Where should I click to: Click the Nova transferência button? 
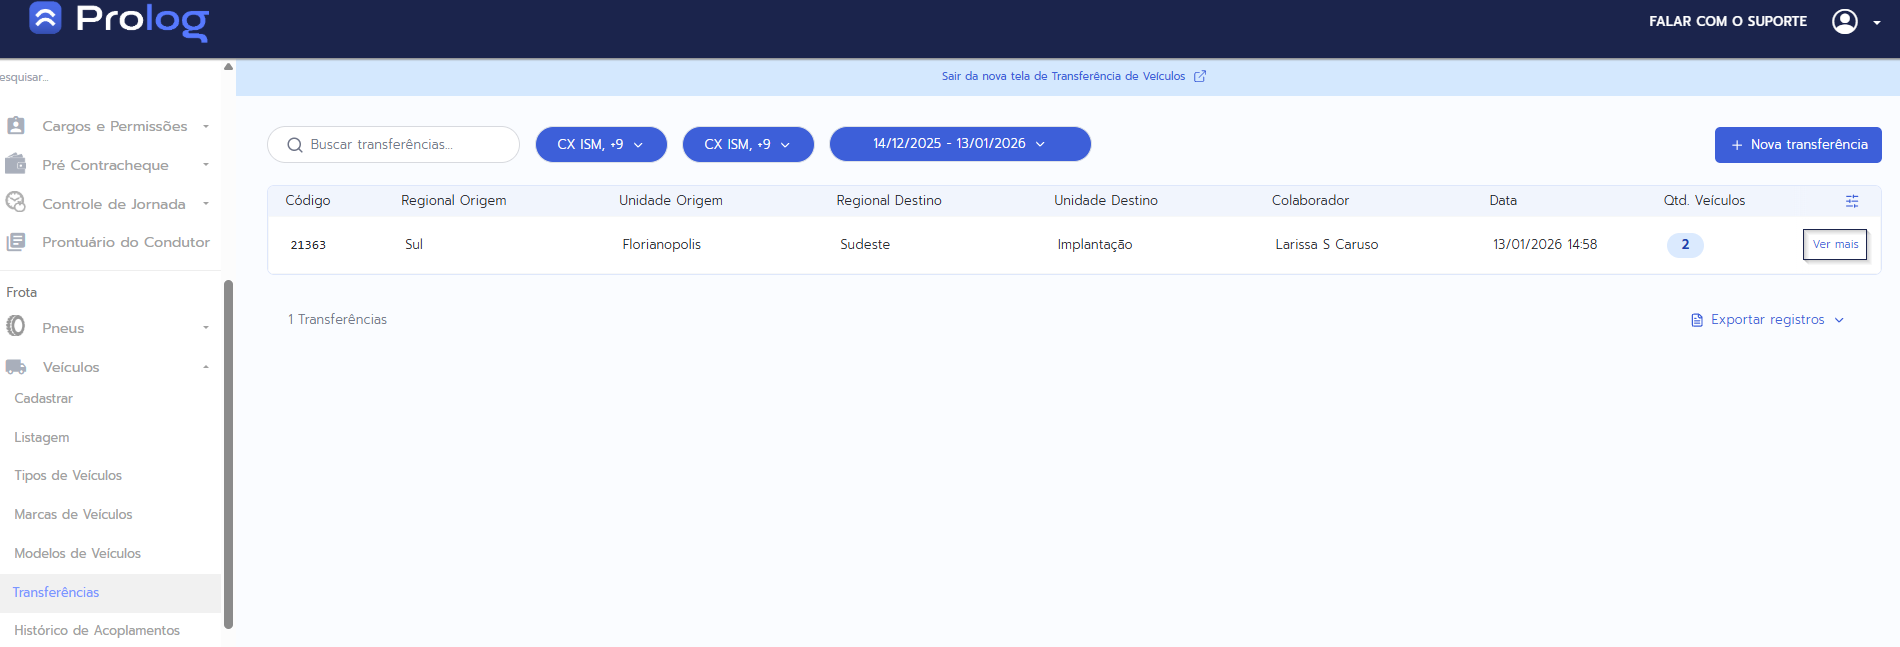pyautogui.click(x=1797, y=144)
